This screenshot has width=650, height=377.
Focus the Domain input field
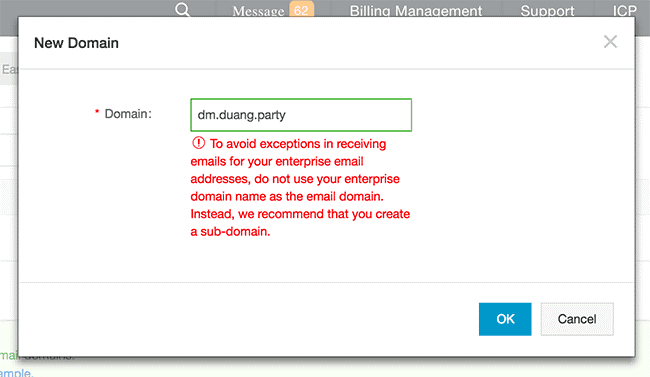point(301,115)
